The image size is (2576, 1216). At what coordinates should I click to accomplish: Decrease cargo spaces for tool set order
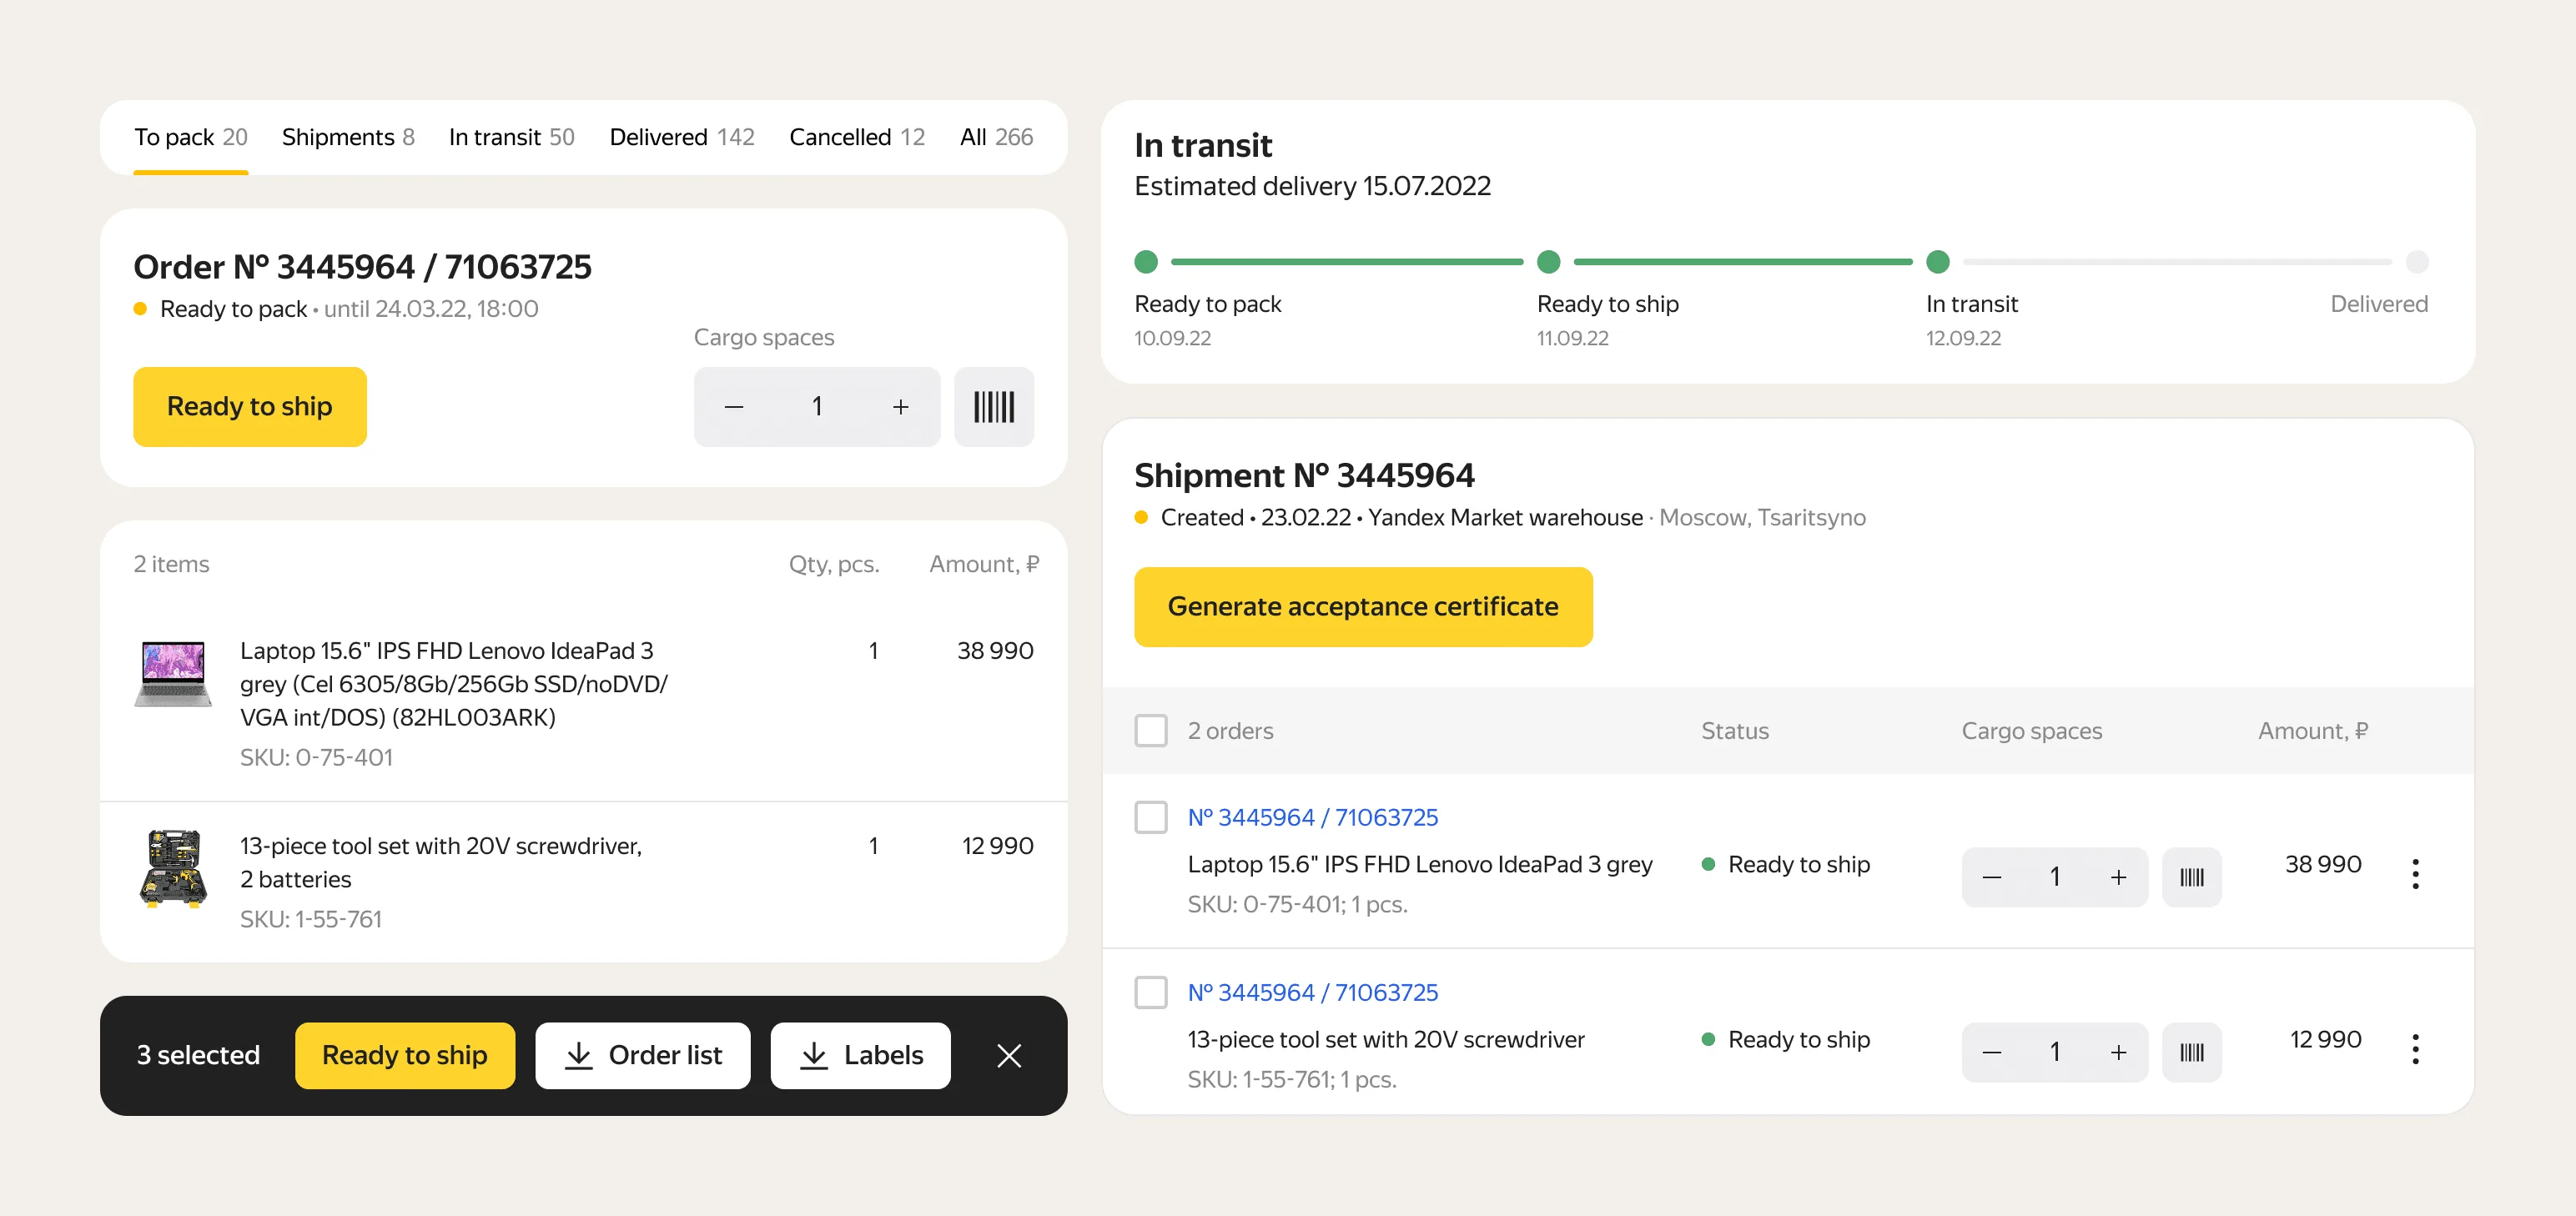(x=1992, y=1052)
